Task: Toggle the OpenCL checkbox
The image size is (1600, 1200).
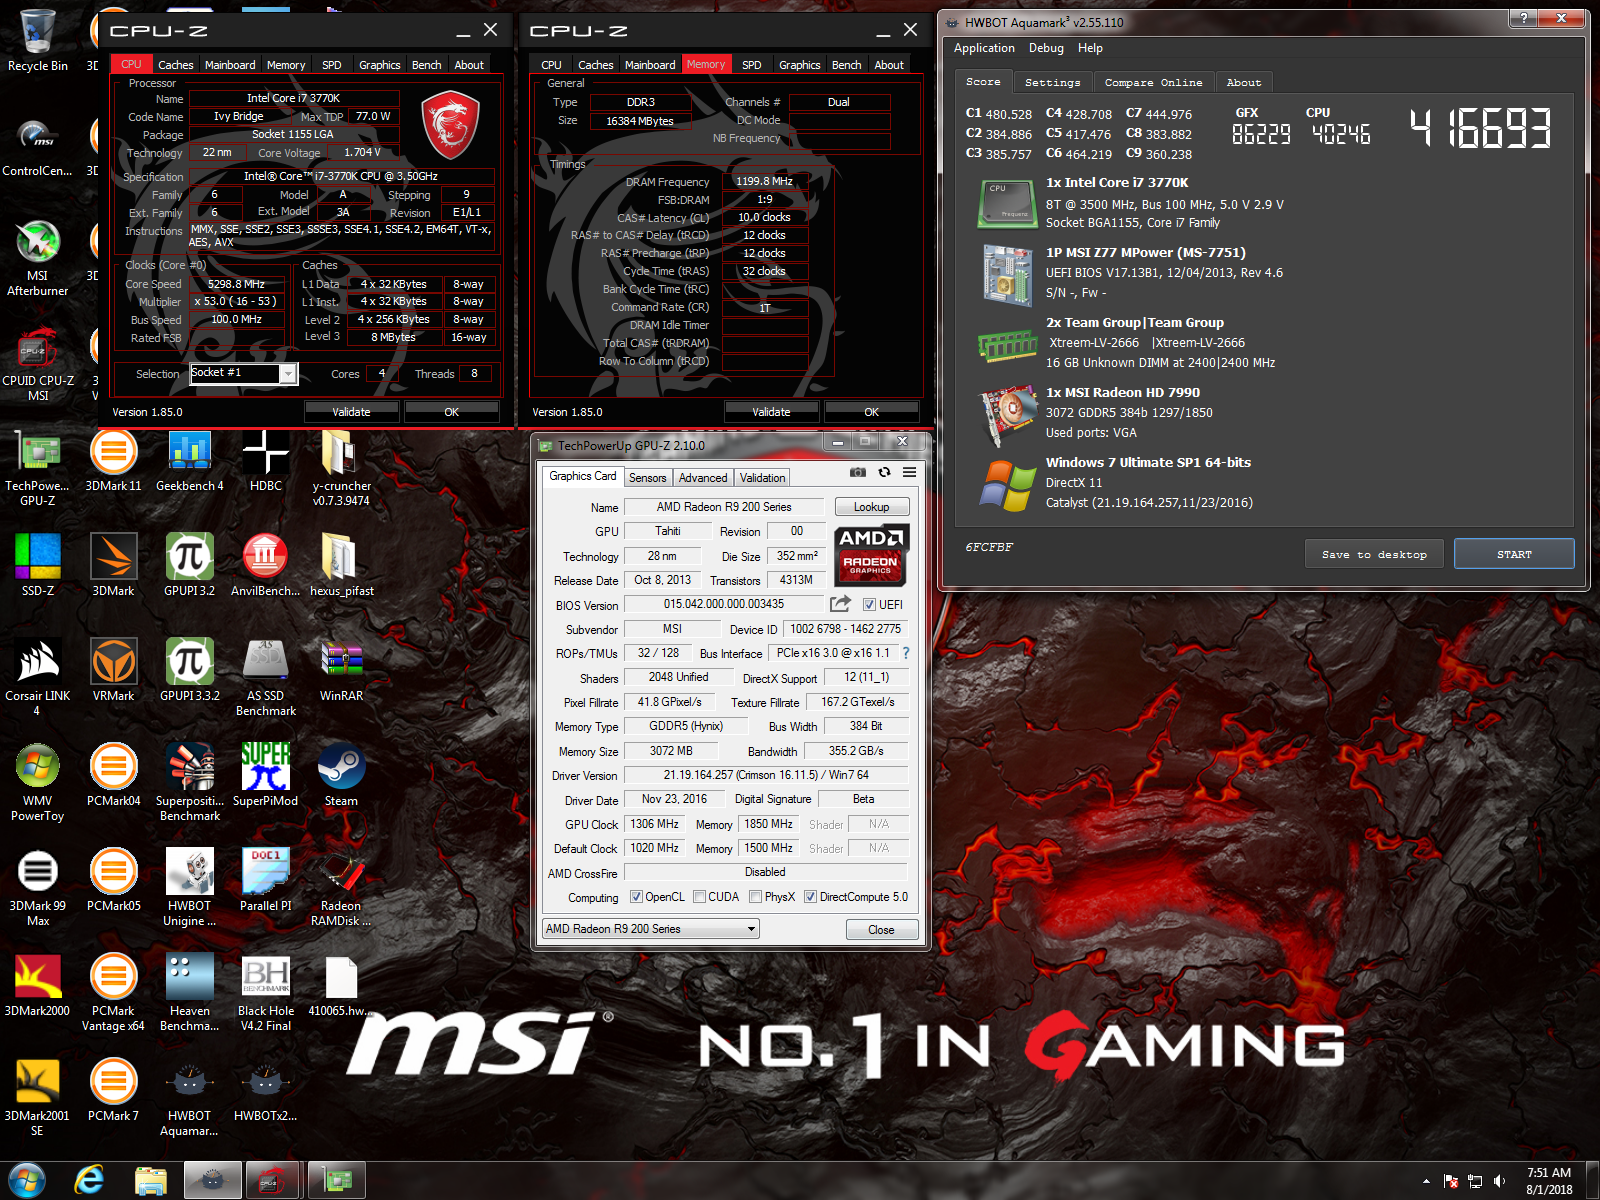Action: pyautogui.click(x=636, y=897)
